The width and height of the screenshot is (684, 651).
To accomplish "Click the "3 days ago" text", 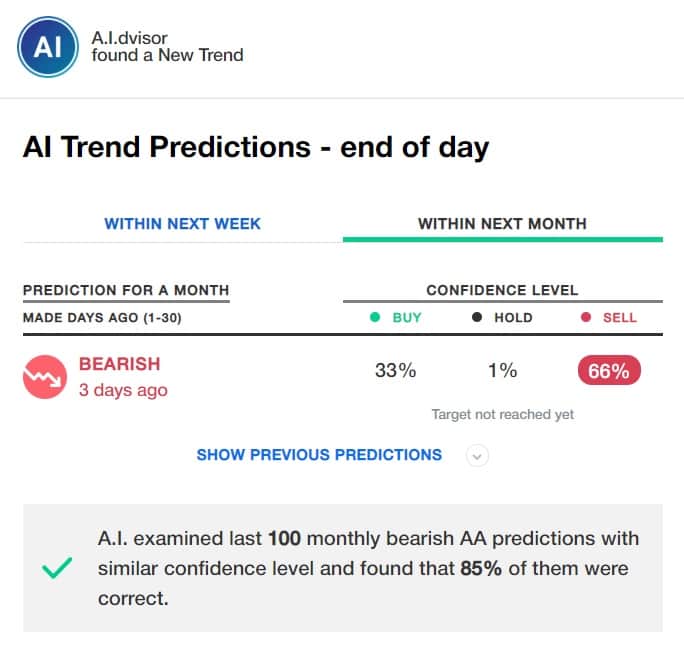I will click(x=123, y=390).
